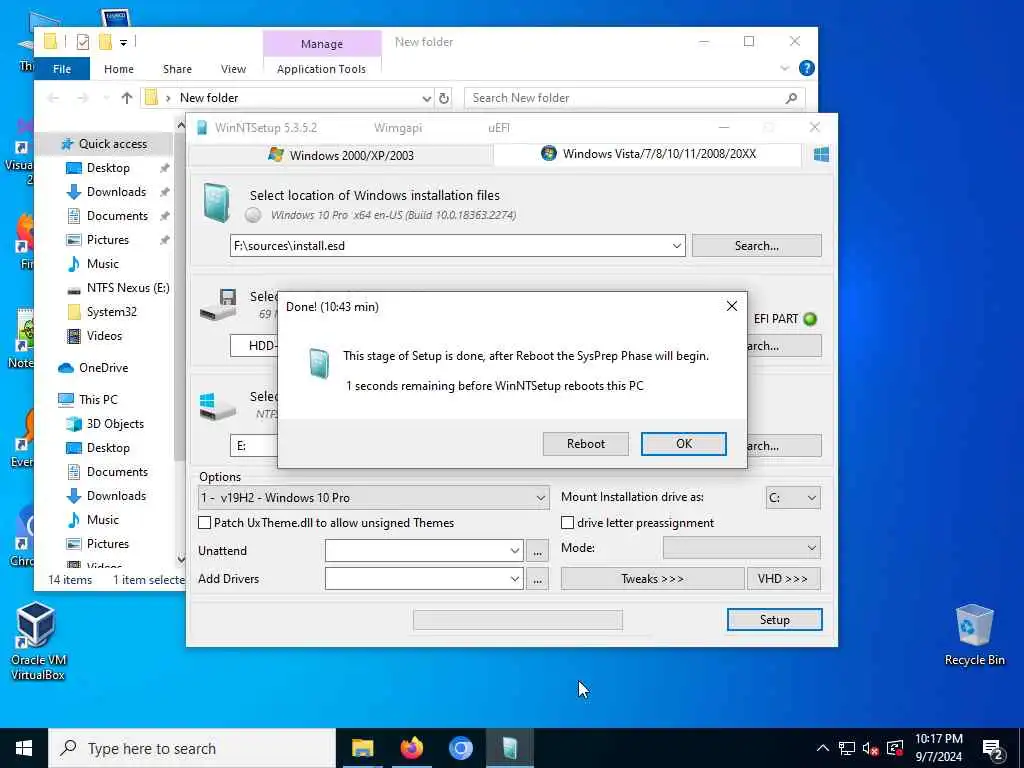Open Downloads under Quick access
Screen dimensions: 1024x768
116,191
